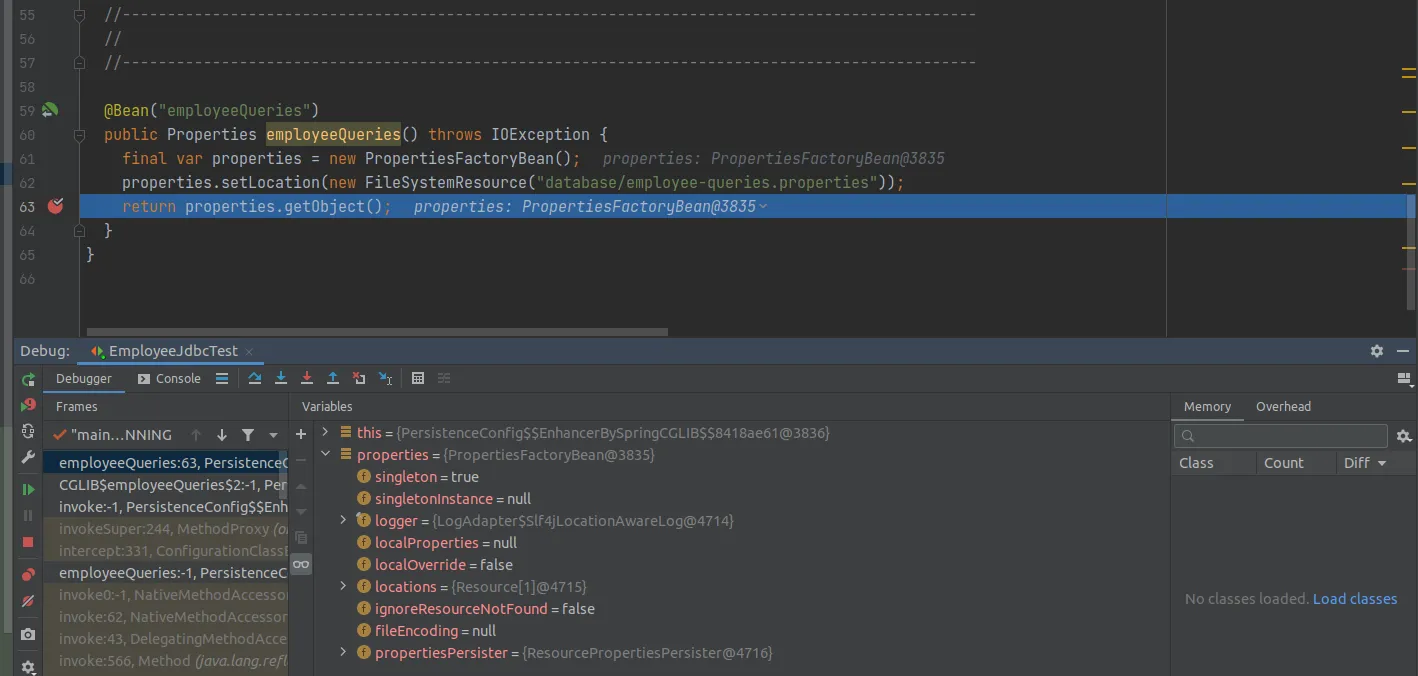Click the red Force Step Into icon

coord(307,379)
